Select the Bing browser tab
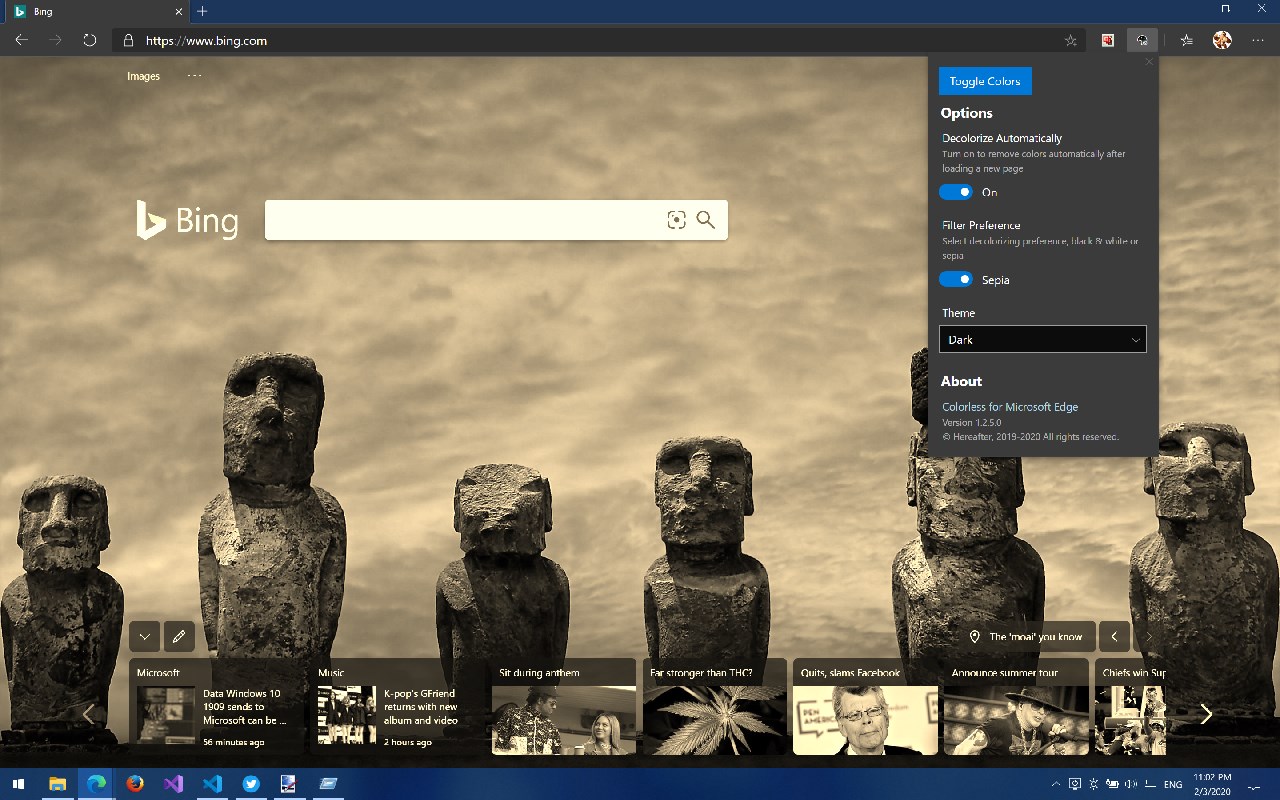This screenshot has width=1280, height=800. (x=97, y=11)
